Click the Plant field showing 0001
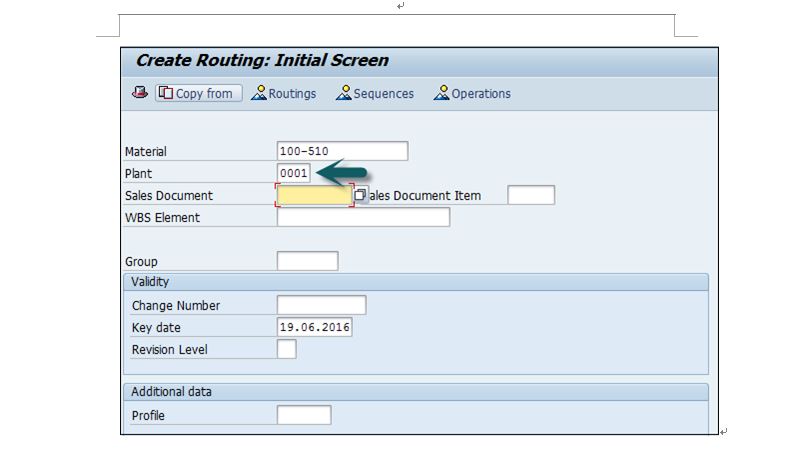The image size is (788, 454). (293, 173)
